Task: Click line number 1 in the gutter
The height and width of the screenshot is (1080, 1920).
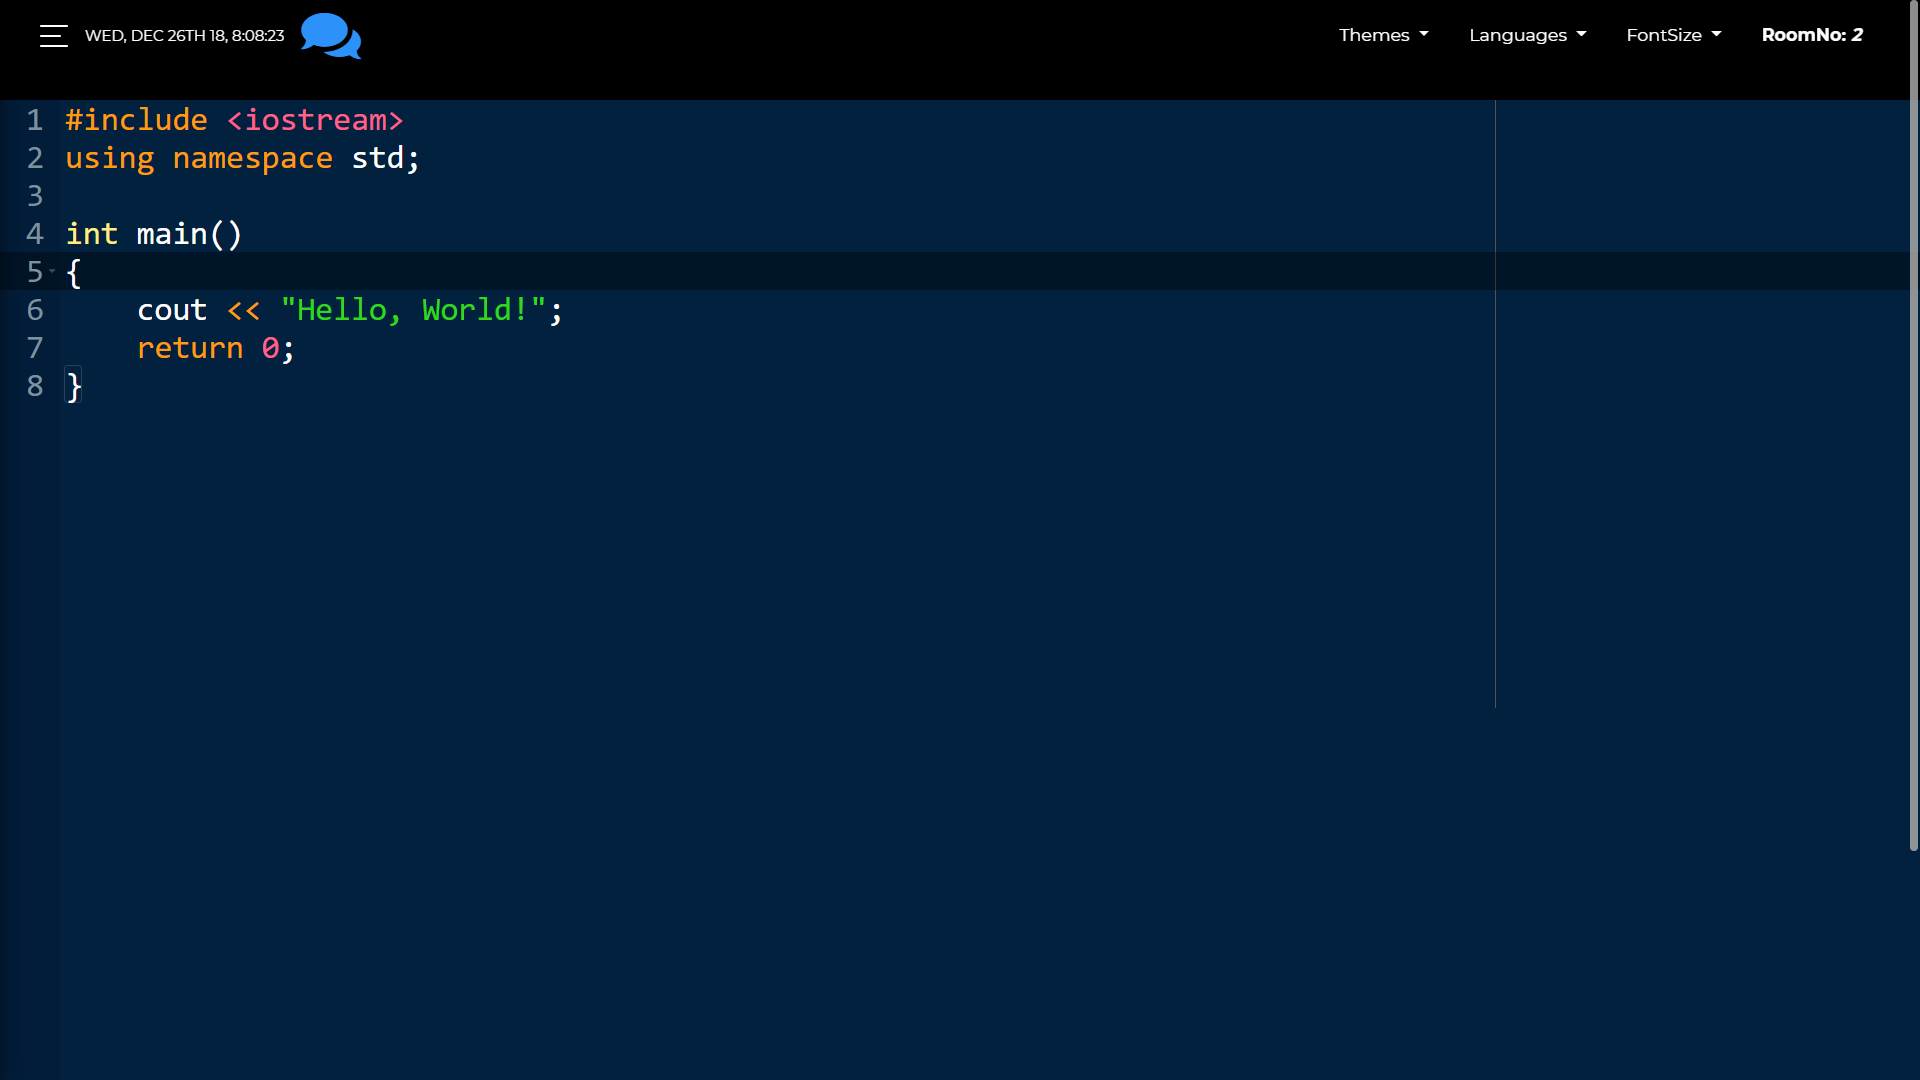Action: [35, 120]
